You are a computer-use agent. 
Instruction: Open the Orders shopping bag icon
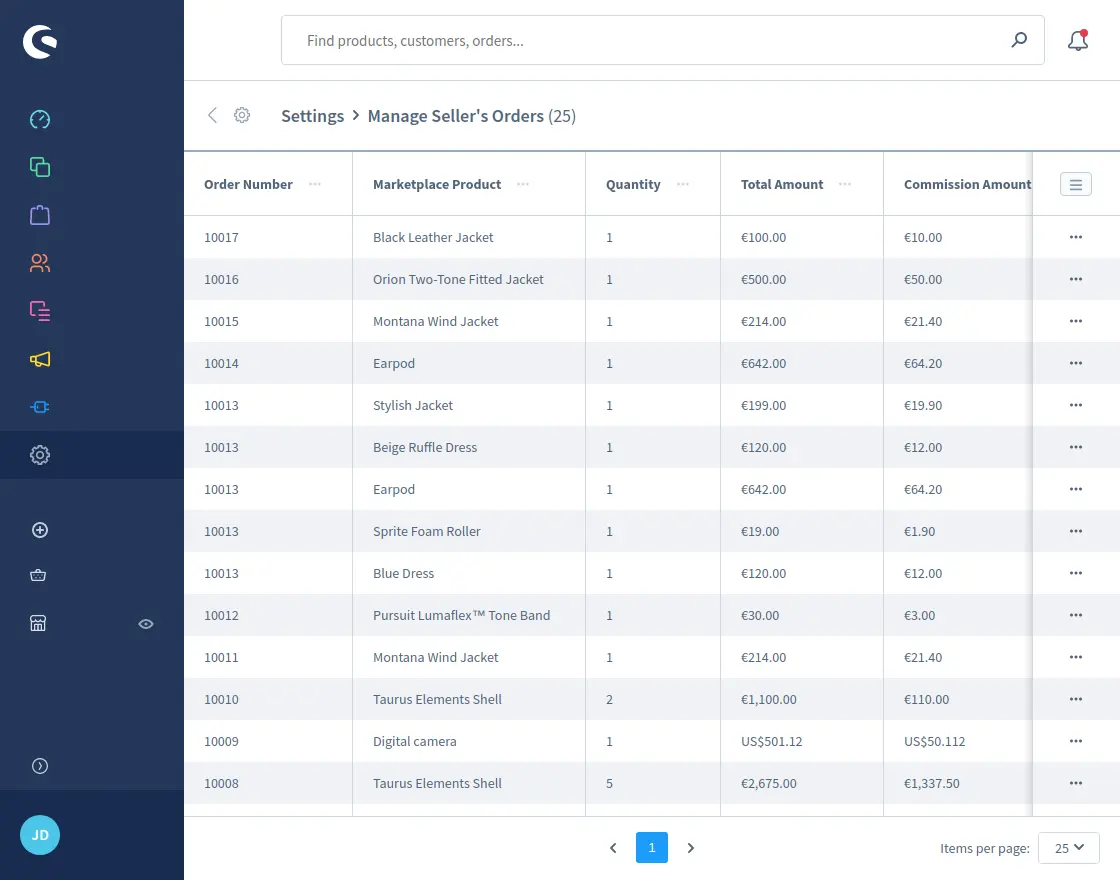click(x=40, y=215)
